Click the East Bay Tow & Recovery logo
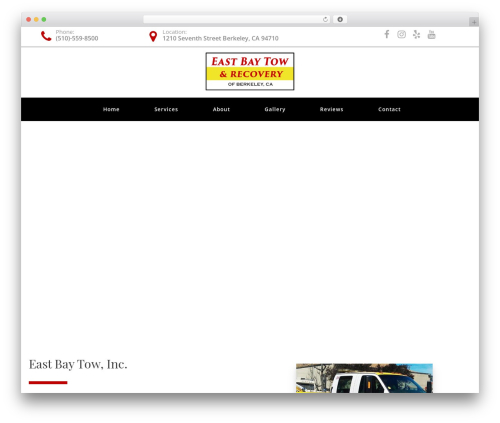The height and width of the screenshot is (423, 500). coord(250,71)
